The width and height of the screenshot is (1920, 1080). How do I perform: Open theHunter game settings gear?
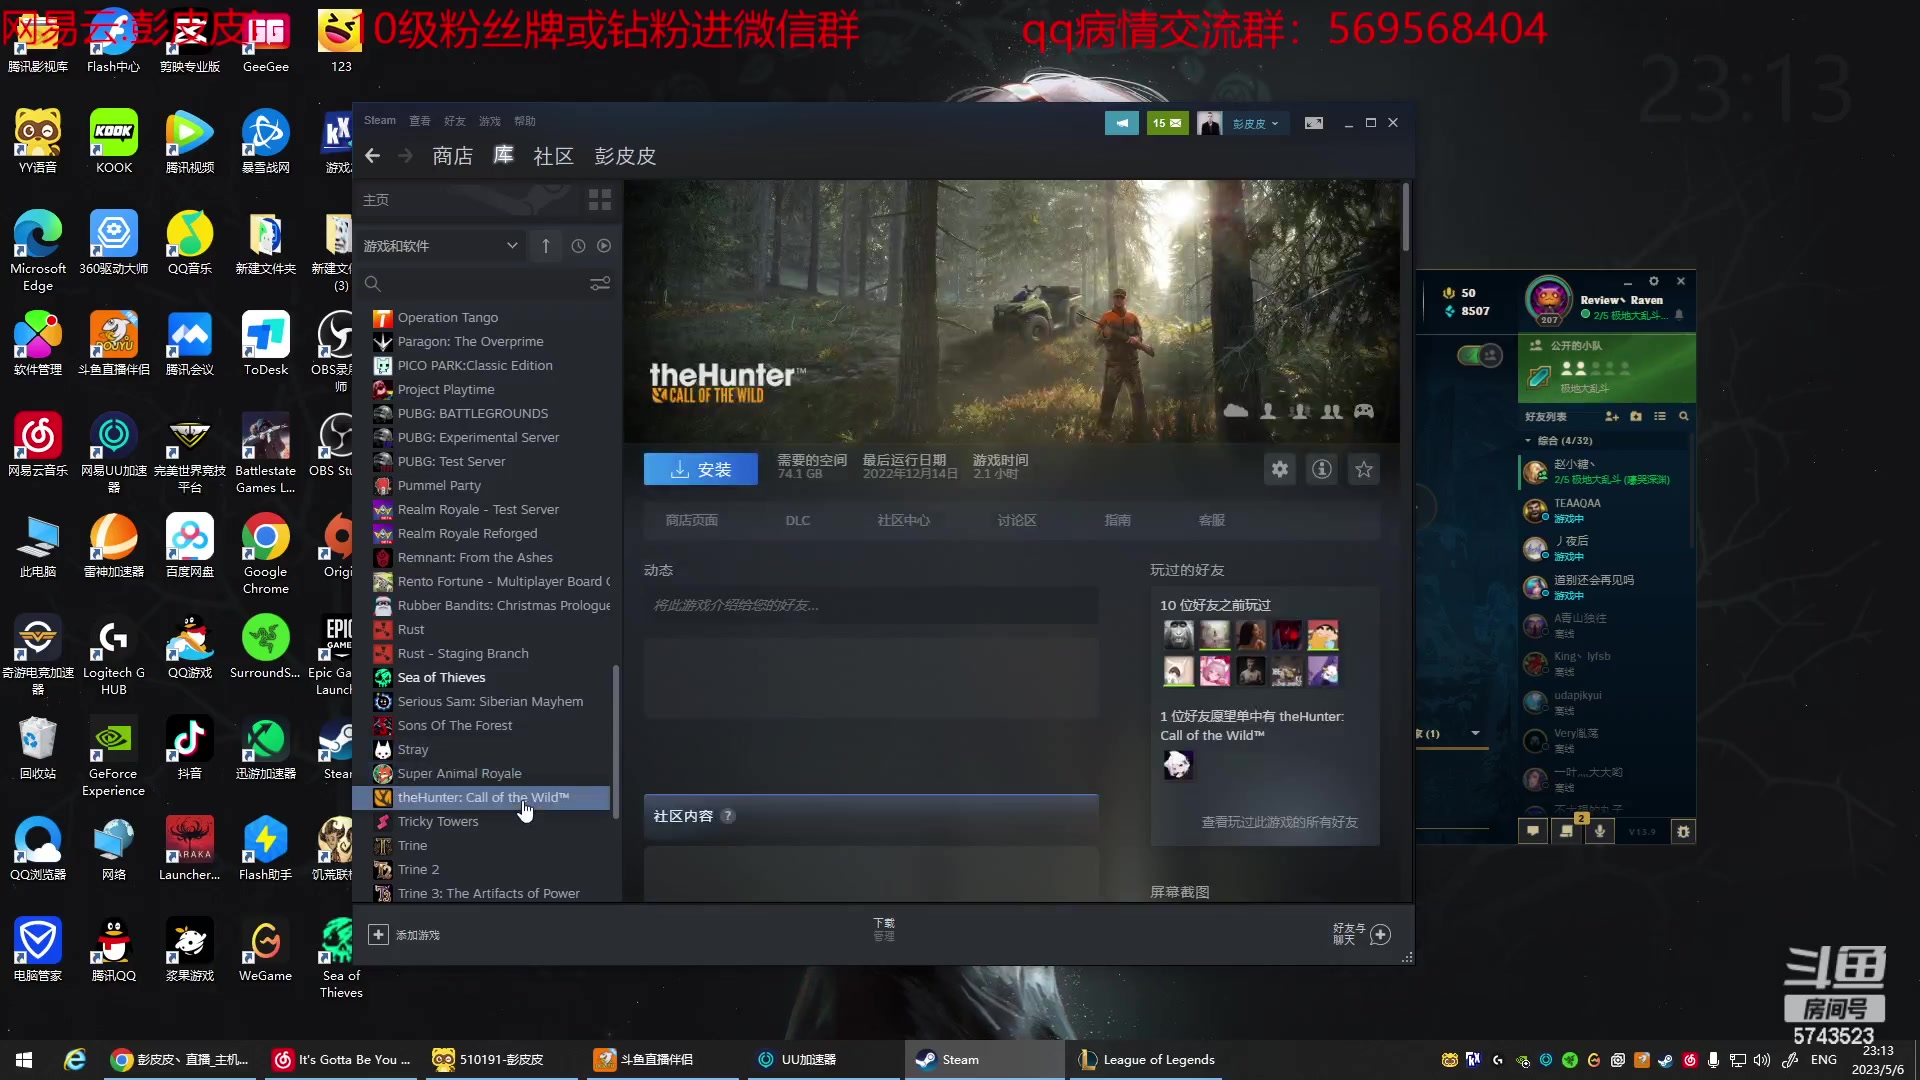(1280, 469)
